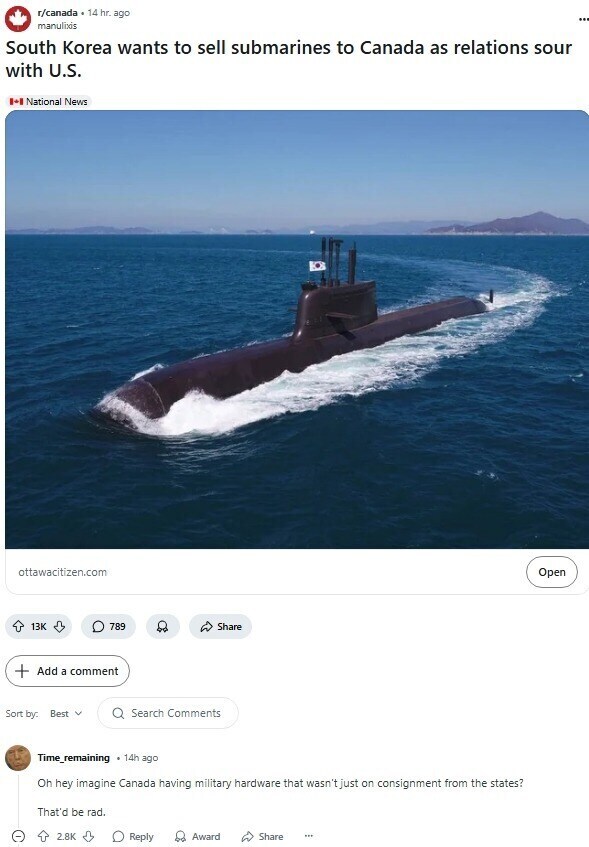The width and height of the screenshot is (589, 847).
Task: Downvote Time_remaining's comment
Action: 89,836
